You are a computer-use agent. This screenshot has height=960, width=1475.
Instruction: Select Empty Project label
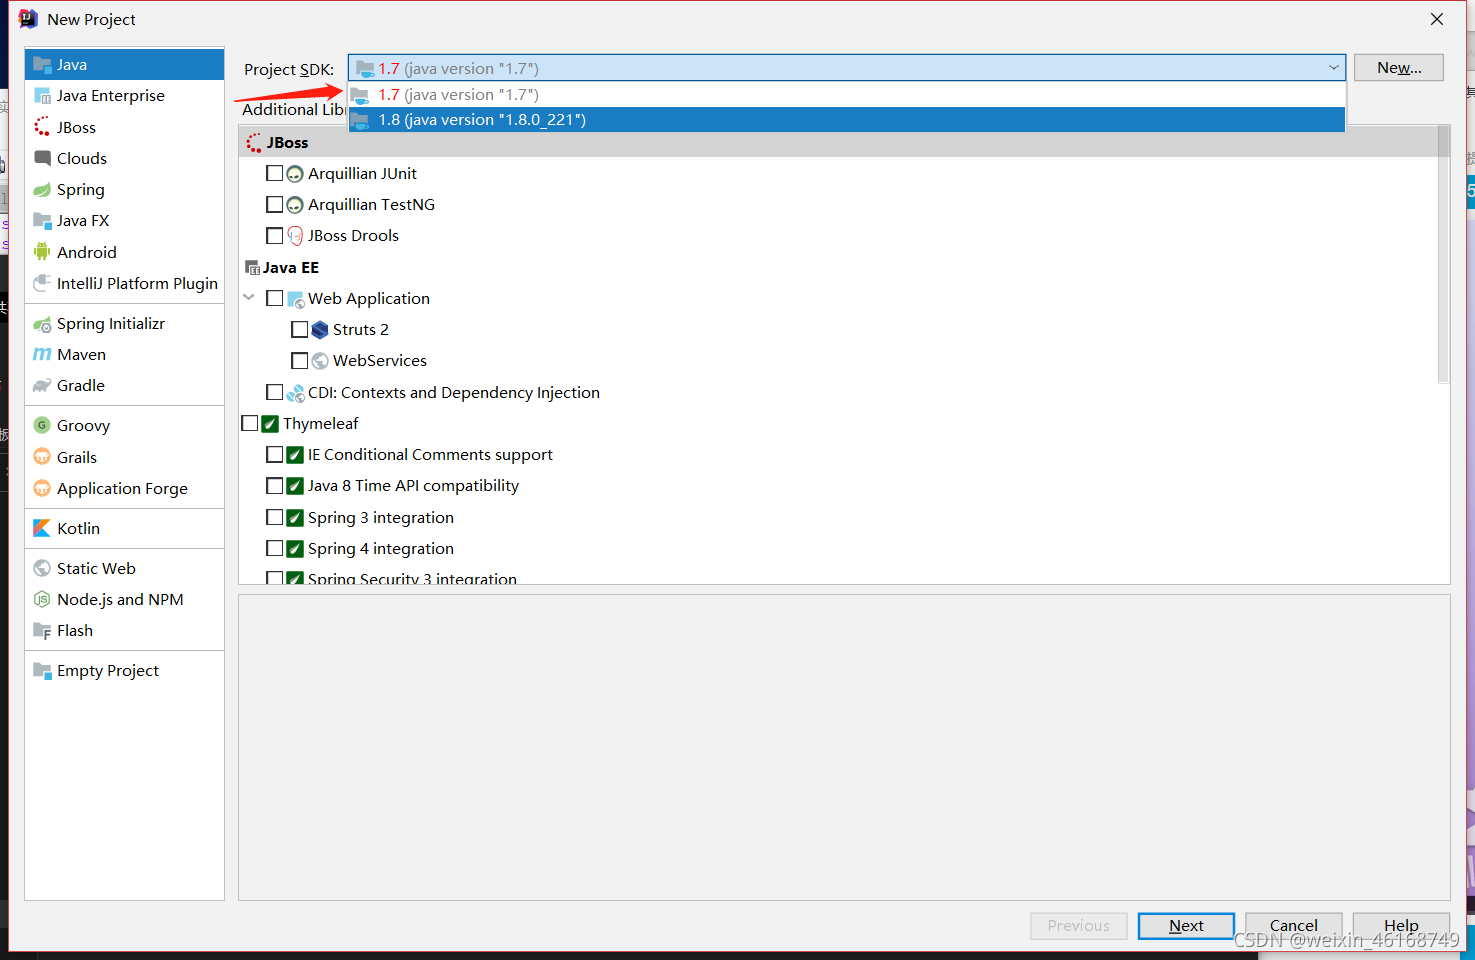(x=108, y=671)
